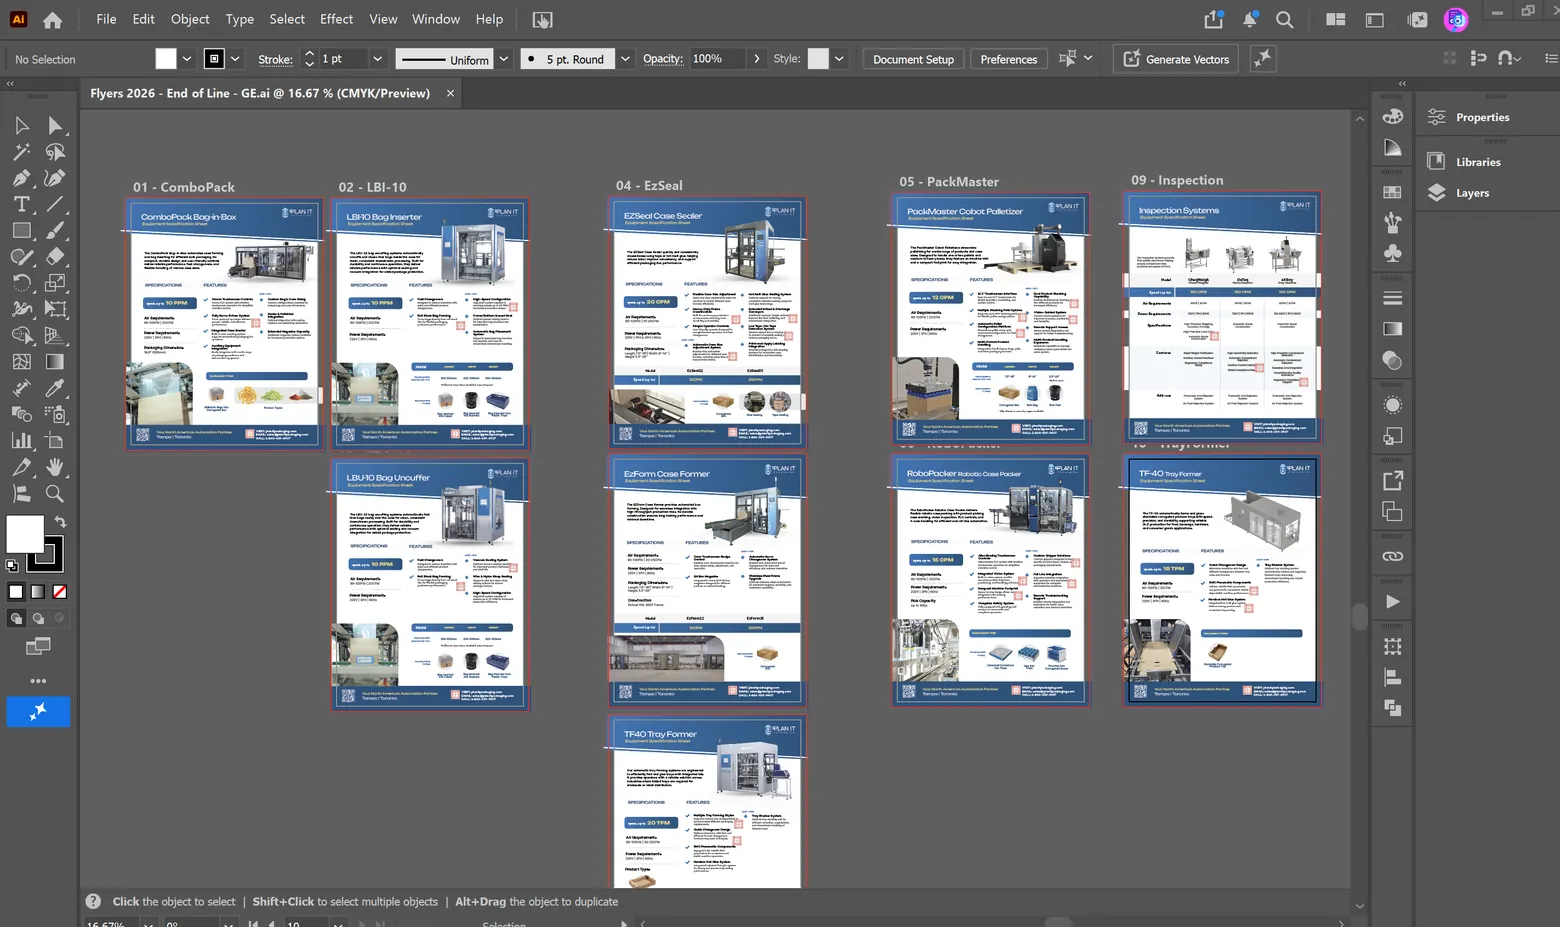
Task: Select the Eraser tool
Action: pyautogui.click(x=55, y=257)
